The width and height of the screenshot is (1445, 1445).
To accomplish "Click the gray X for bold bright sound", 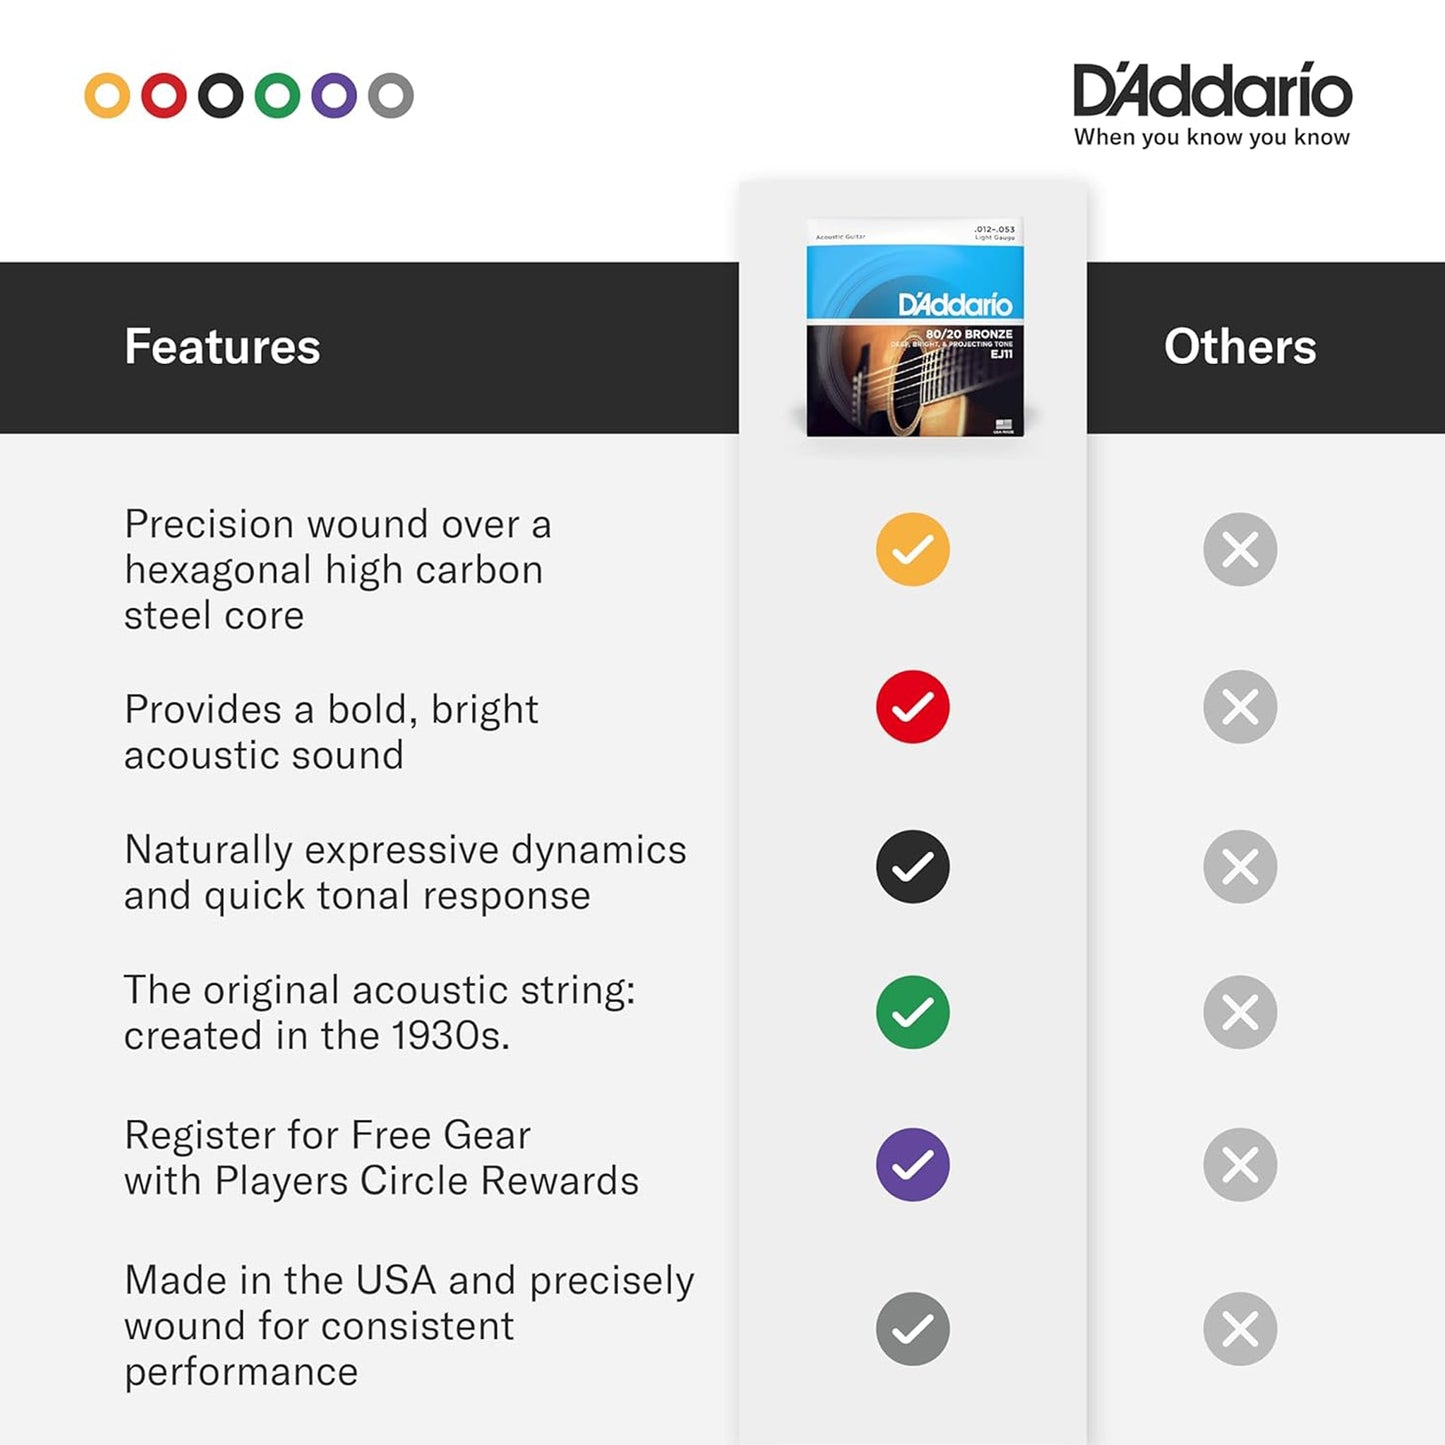I will (1240, 707).
